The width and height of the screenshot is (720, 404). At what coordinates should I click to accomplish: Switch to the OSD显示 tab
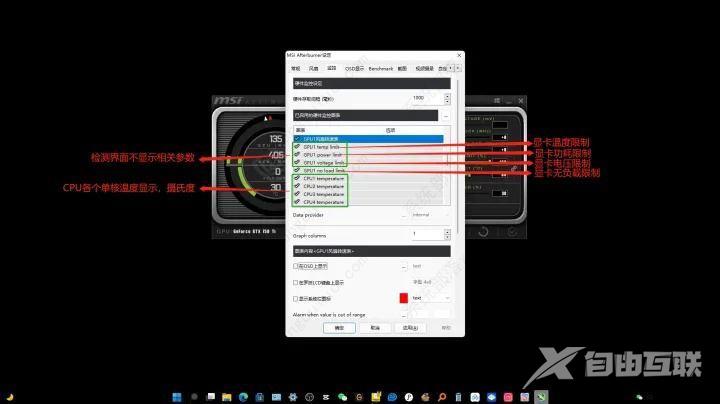[354, 68]
